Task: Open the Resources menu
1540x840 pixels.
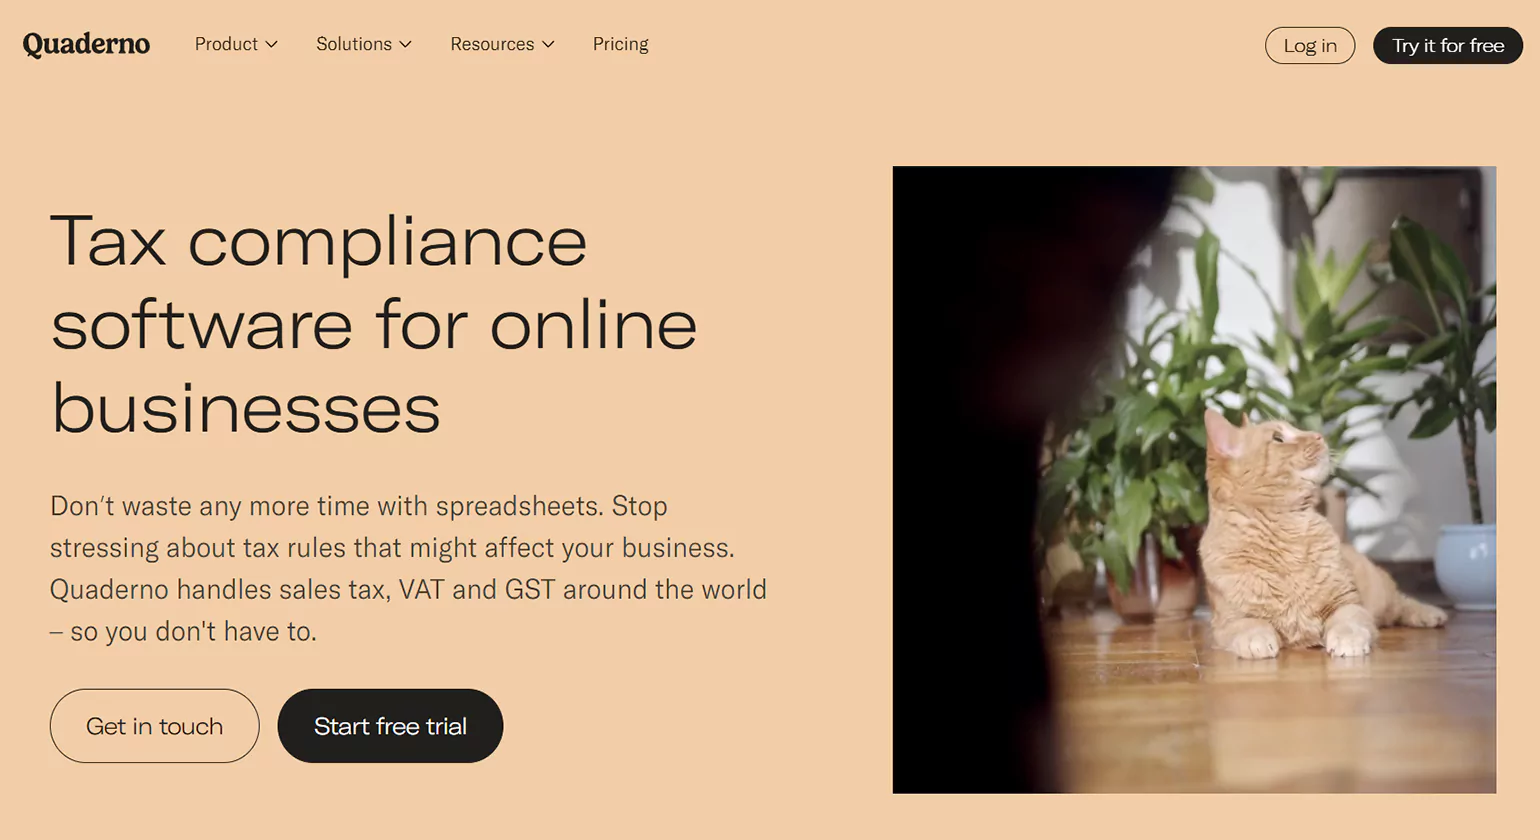Action: coord(502,44)
